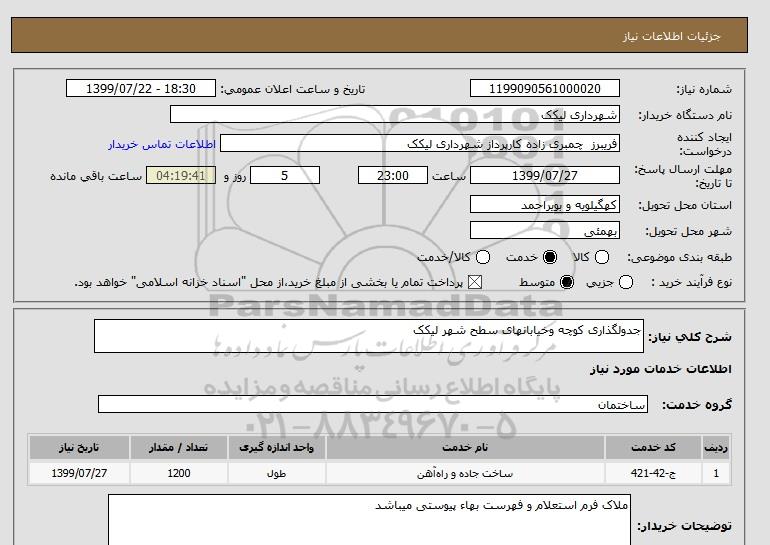
Task: Choose the متوسط purchase type radio
Action: pos(567,282)
